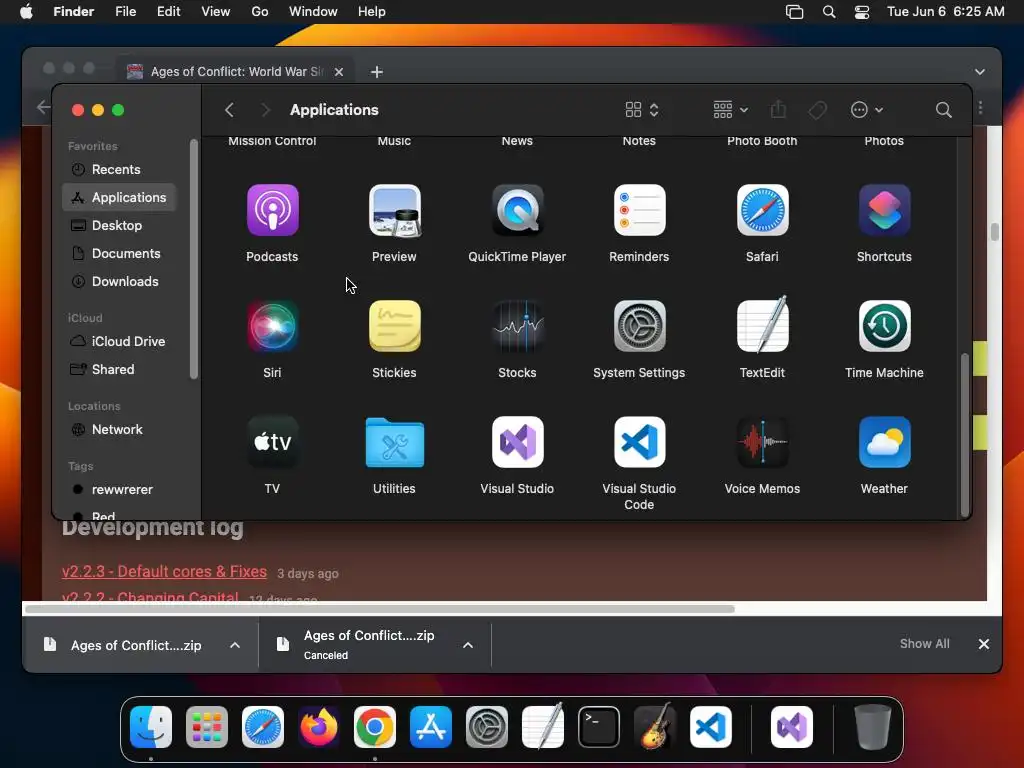Select the Weather app icon
Screen dimensions: 1024x768
(884, 442)
